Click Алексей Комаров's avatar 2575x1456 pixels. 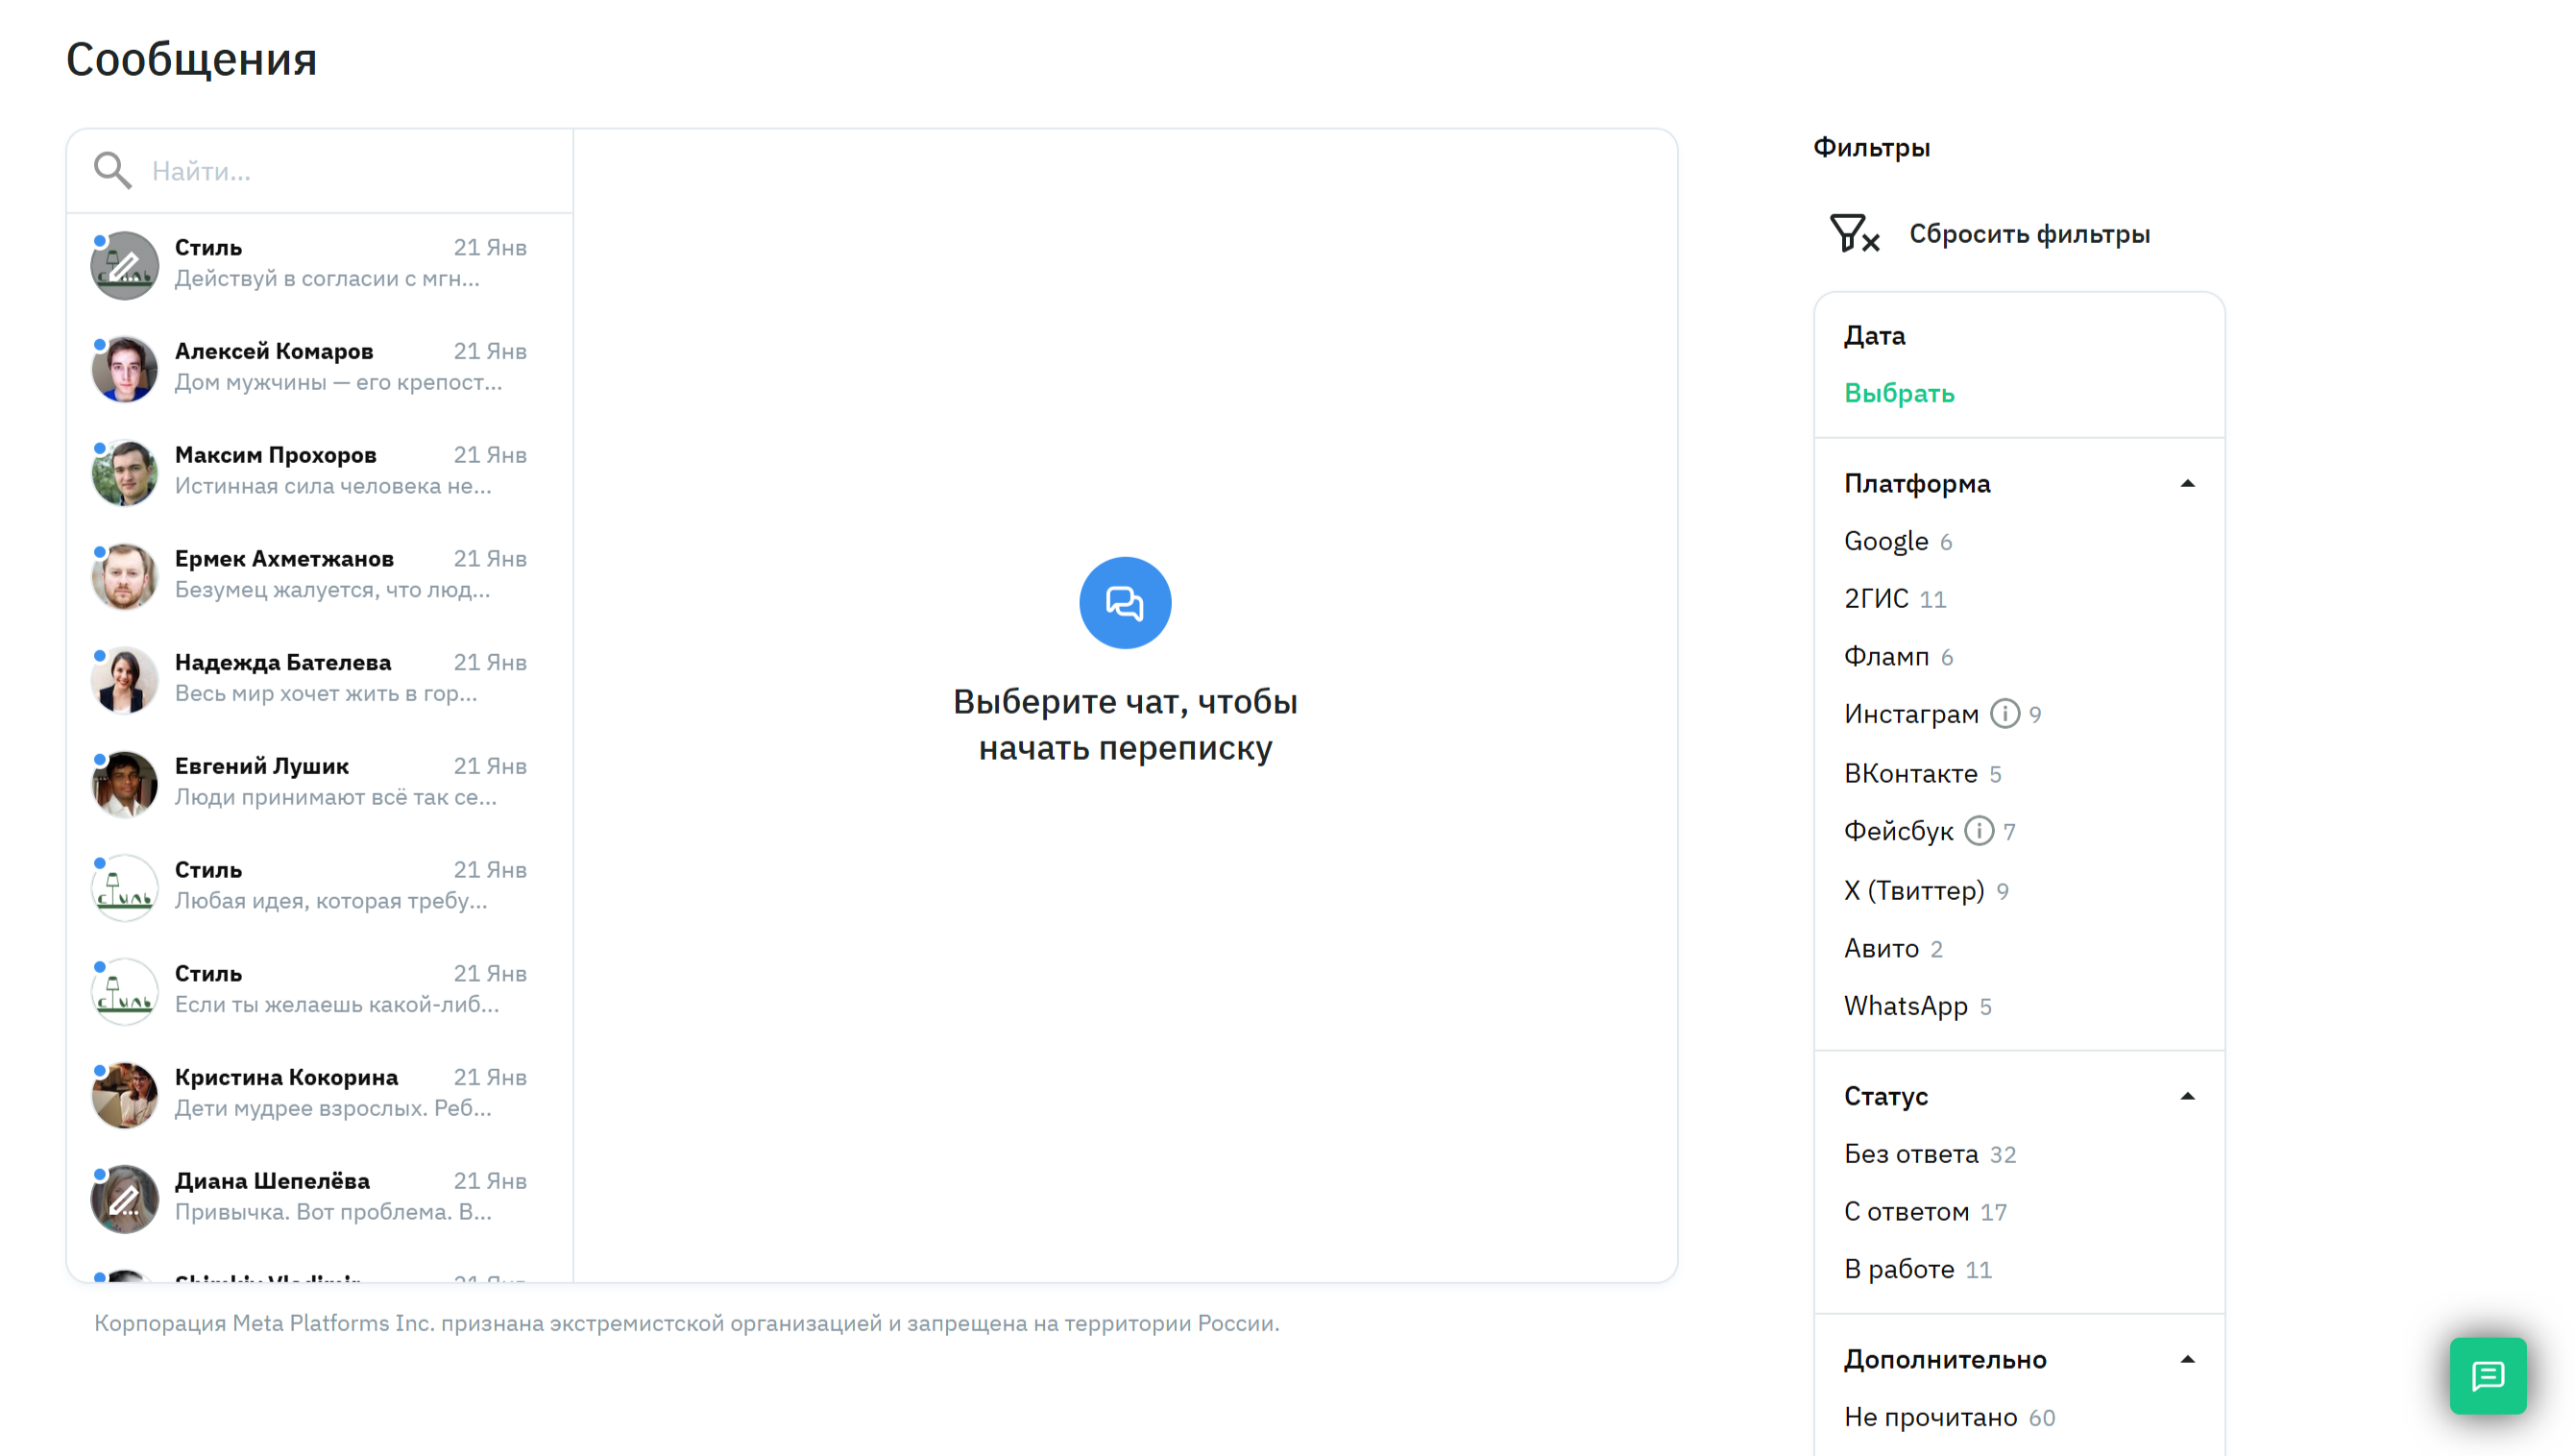[125, 369]
